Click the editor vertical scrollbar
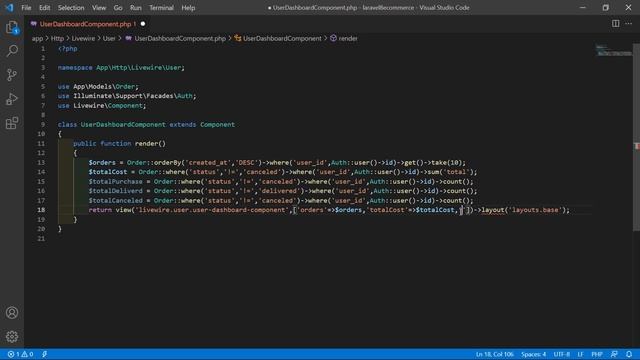 636,137
